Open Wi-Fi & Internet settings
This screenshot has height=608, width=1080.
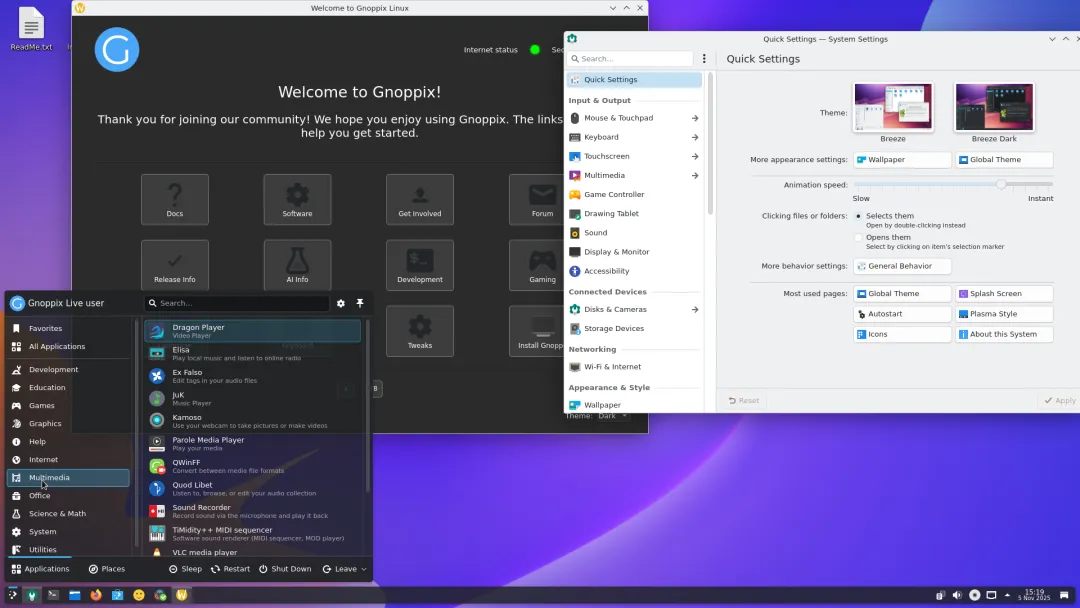634,367
